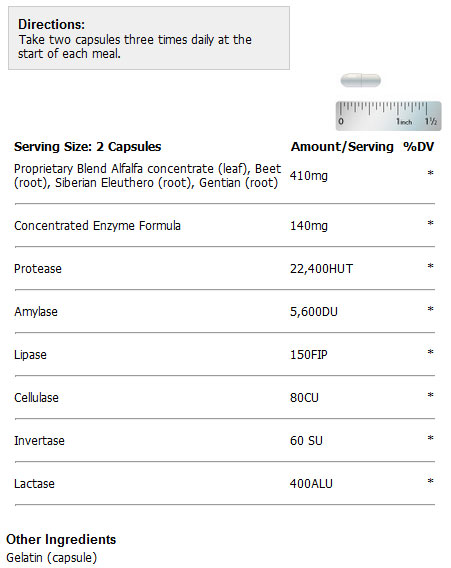Select the Amylase ingredient label
451x568 pixels.
pos(36,312)
